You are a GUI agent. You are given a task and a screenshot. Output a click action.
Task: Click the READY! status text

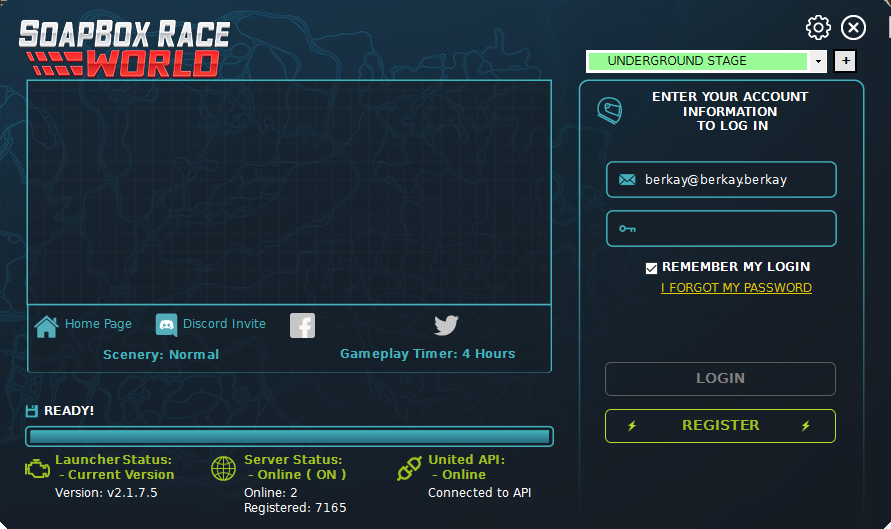click(69, 410)
